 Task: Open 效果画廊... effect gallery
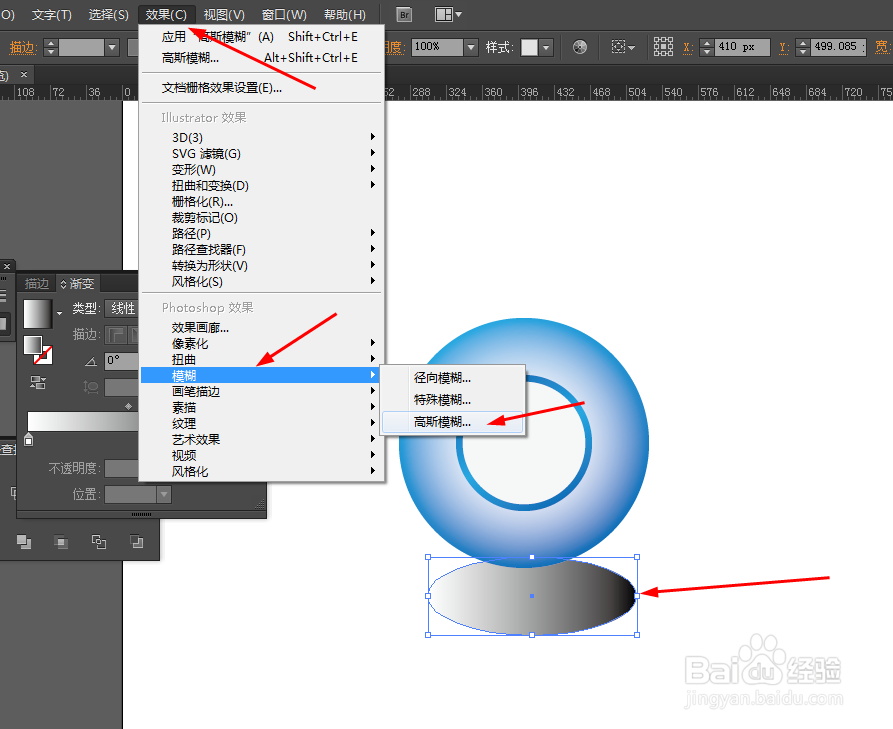click(262, 327)
